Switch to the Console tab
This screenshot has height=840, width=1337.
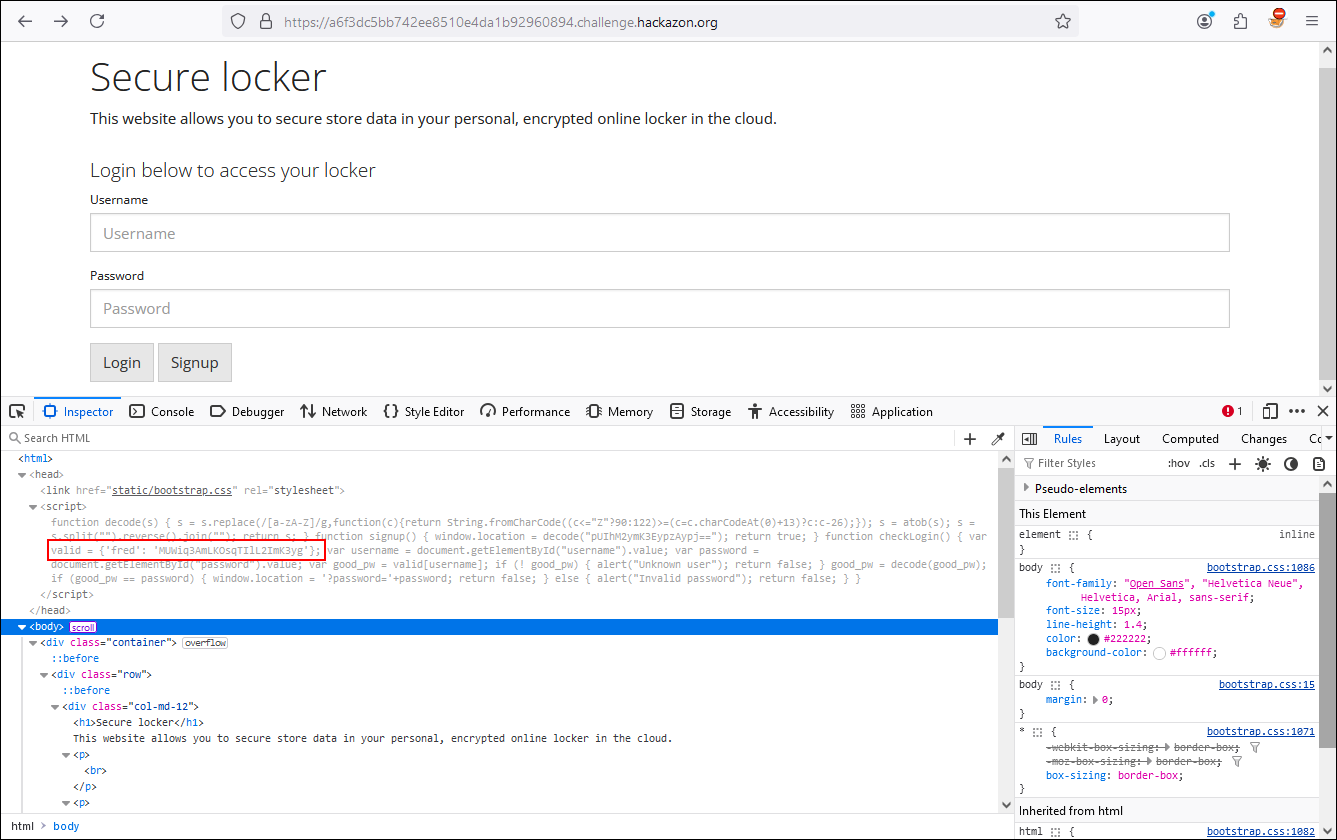tap(162, 411)
